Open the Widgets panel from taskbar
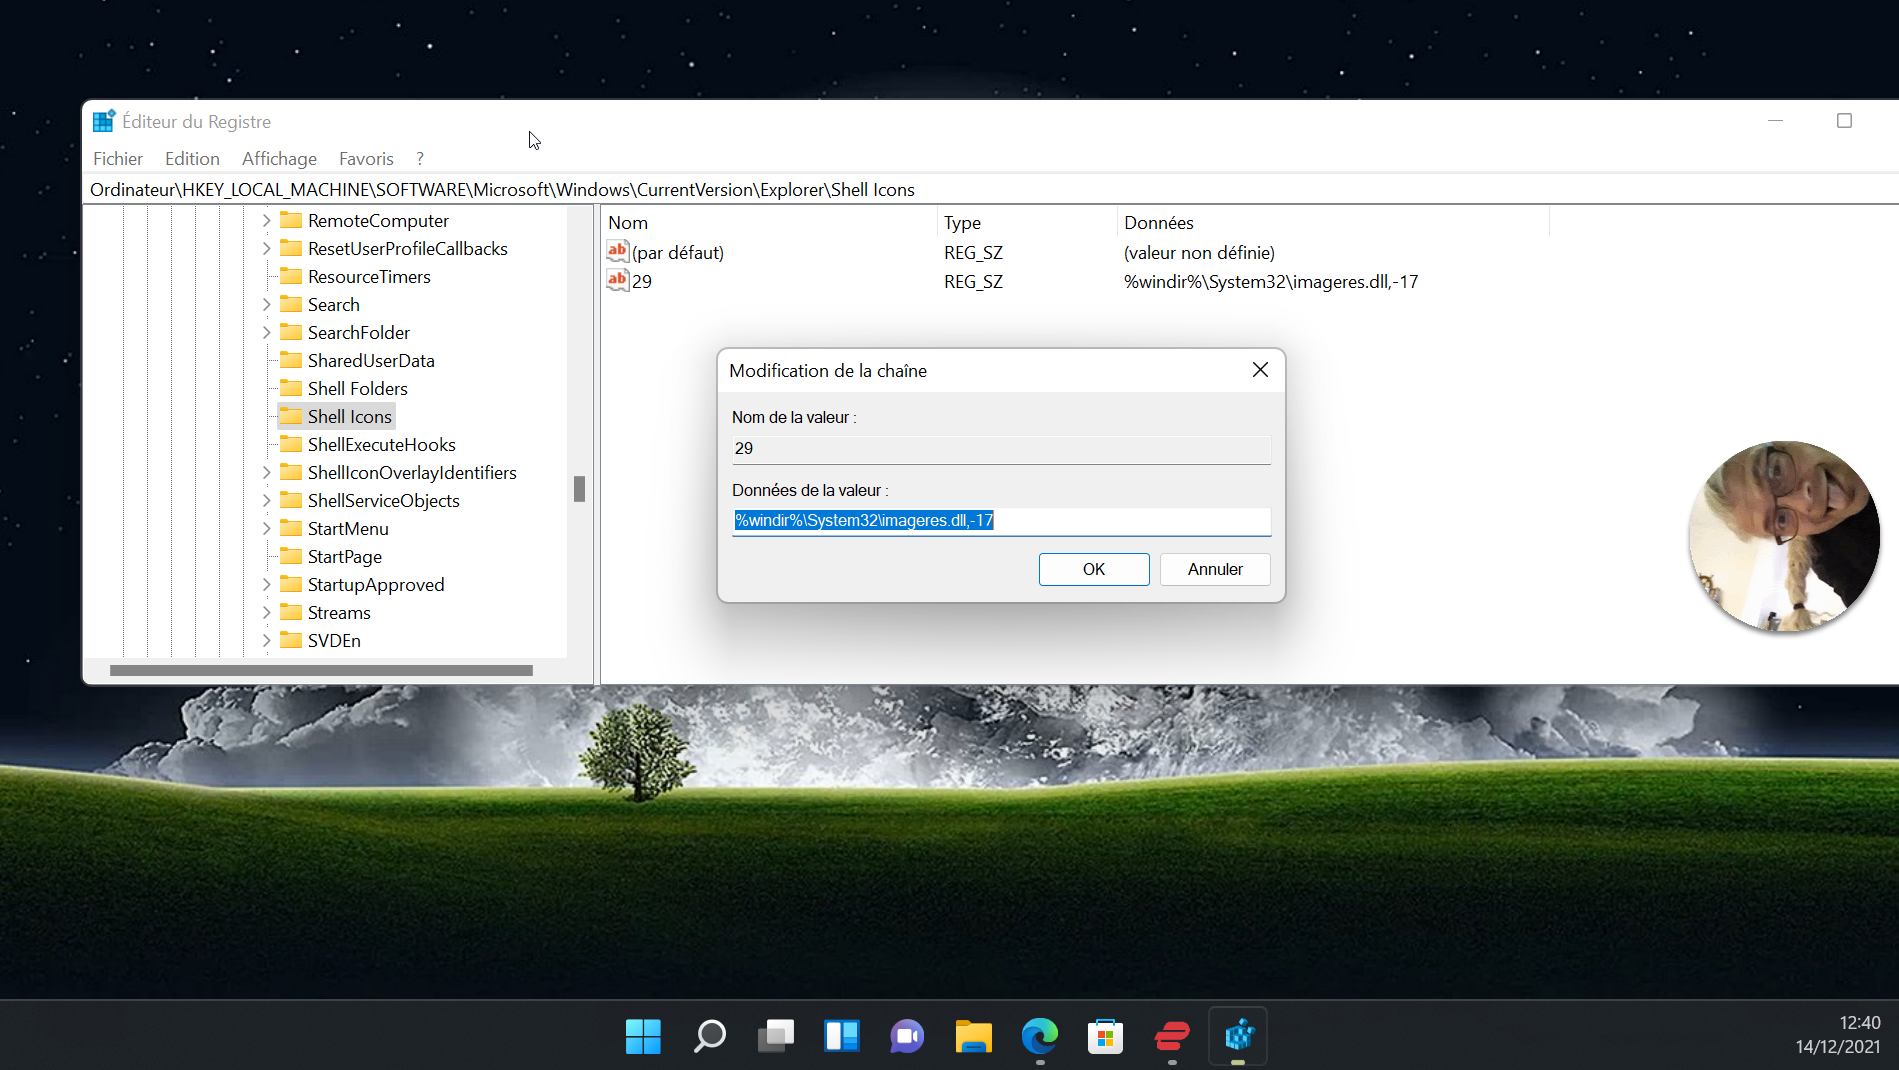The width and height of the screenshot is (1899, 1070). (x=842, y=1036)
